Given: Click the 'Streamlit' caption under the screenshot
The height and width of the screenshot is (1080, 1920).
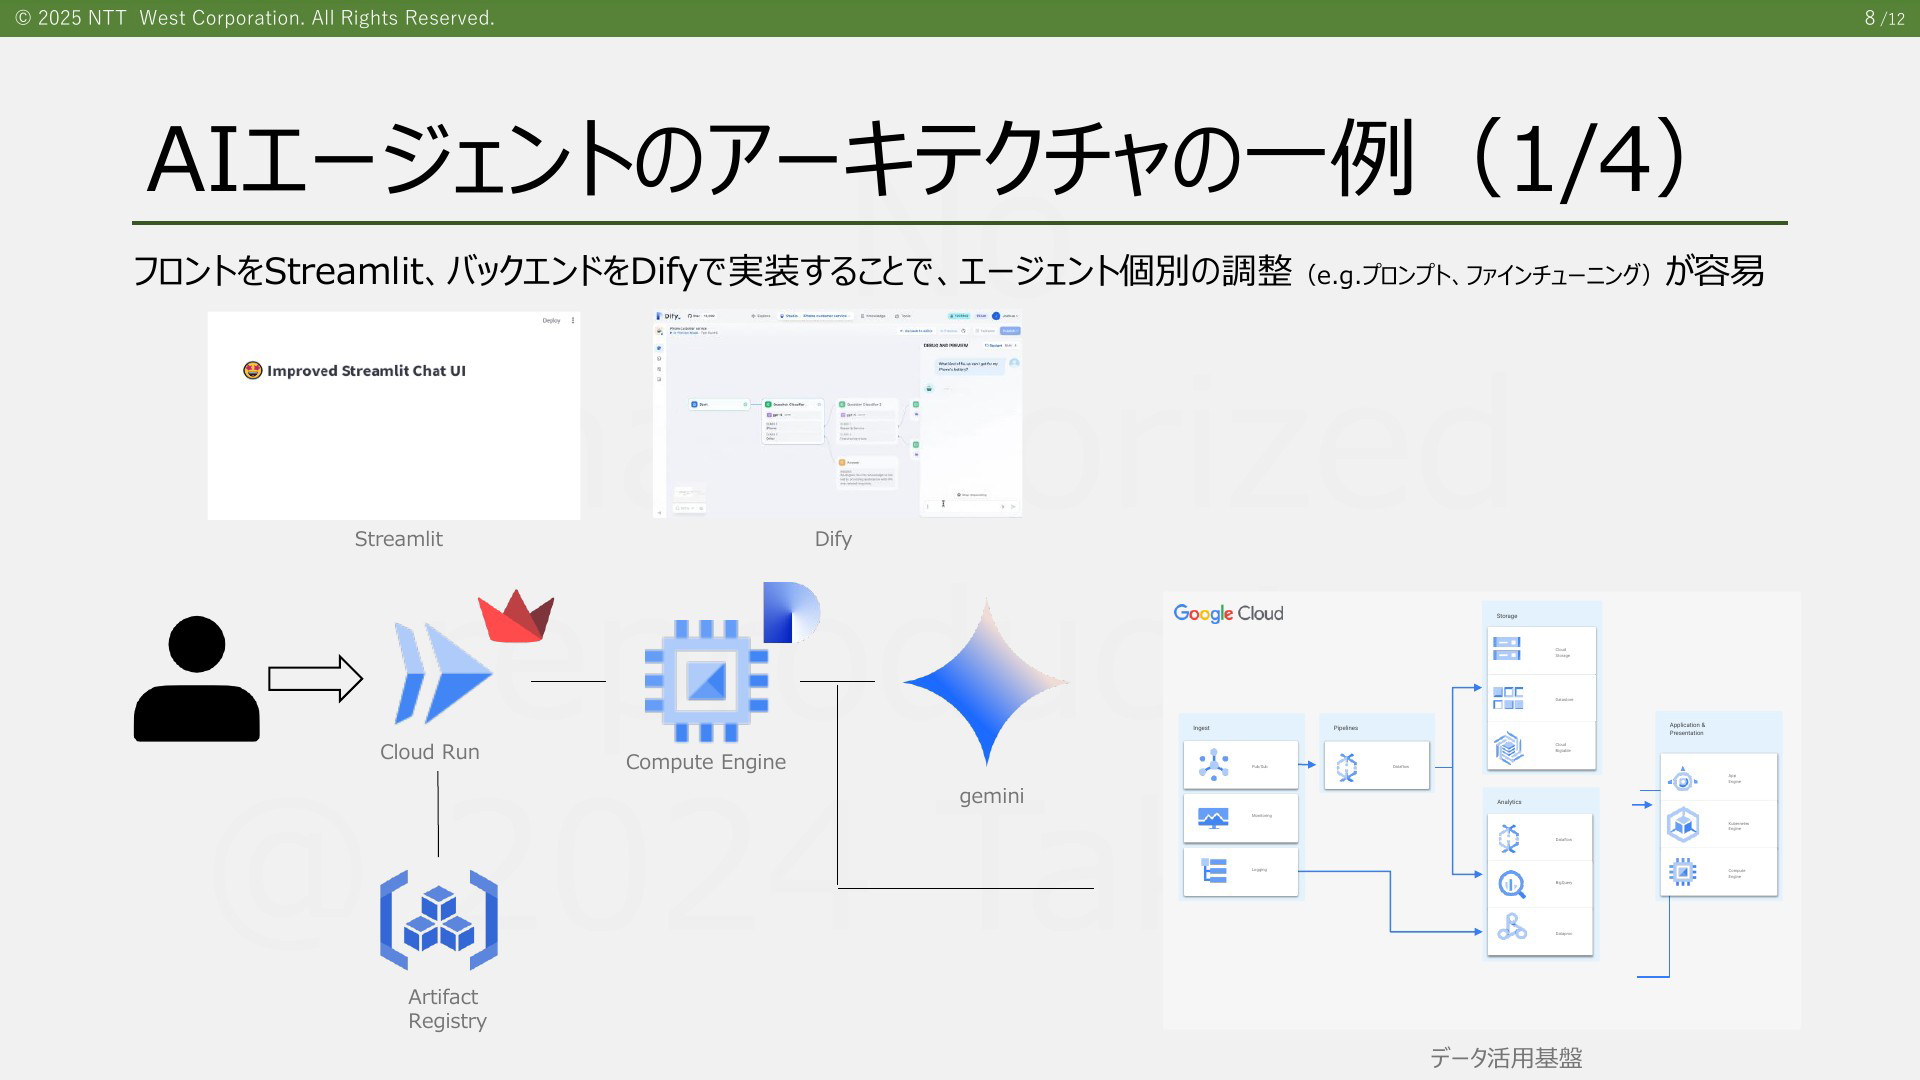Looking at the screenshot, I should tap(398, 539).
